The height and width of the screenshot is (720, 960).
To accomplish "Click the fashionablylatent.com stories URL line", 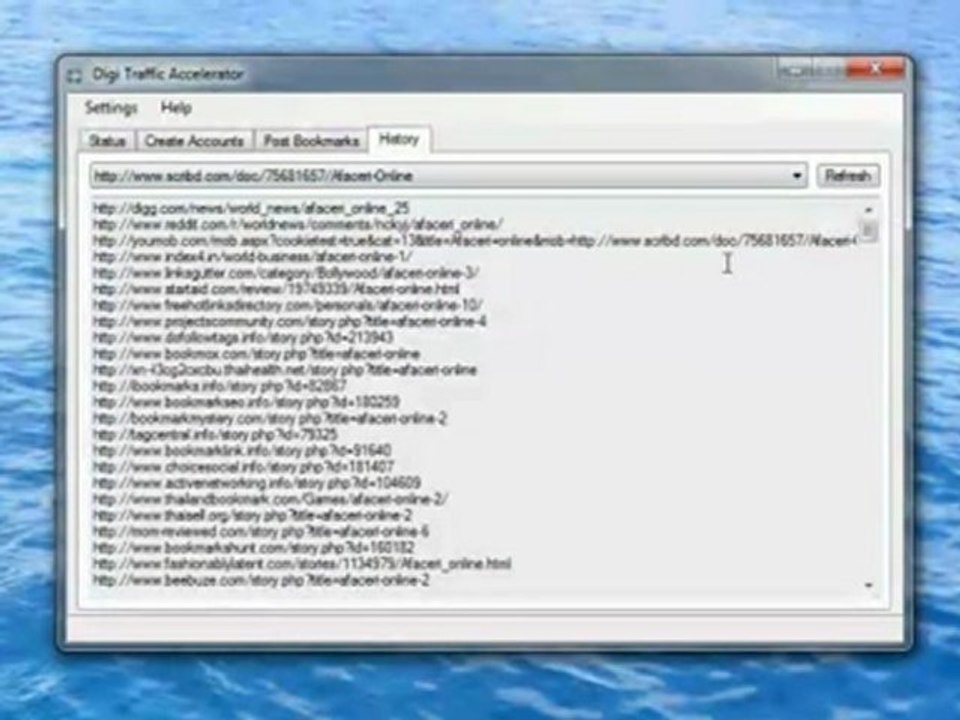I will (x=302, y=564).
